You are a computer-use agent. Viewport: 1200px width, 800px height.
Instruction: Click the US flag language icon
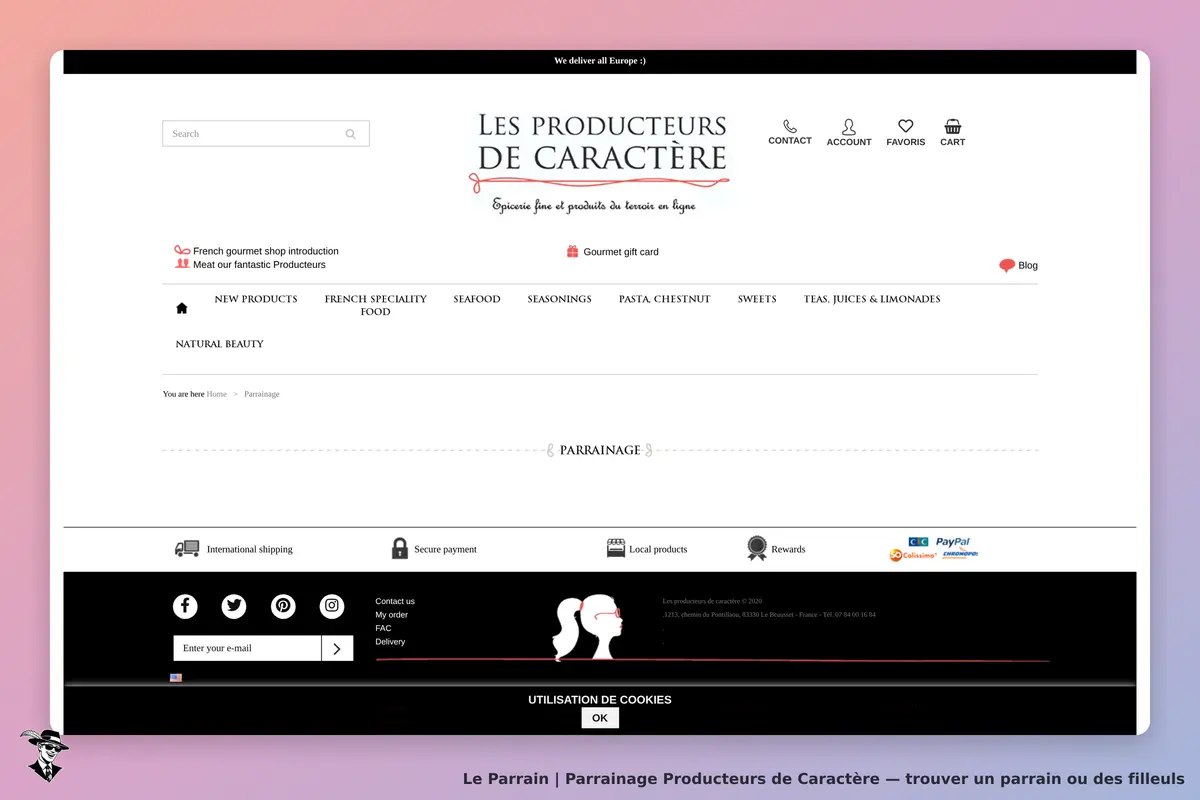176,678
